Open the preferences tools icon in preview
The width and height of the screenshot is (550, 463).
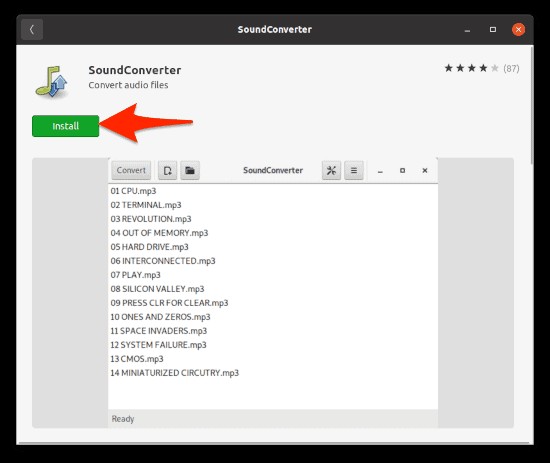pos(331,170)
